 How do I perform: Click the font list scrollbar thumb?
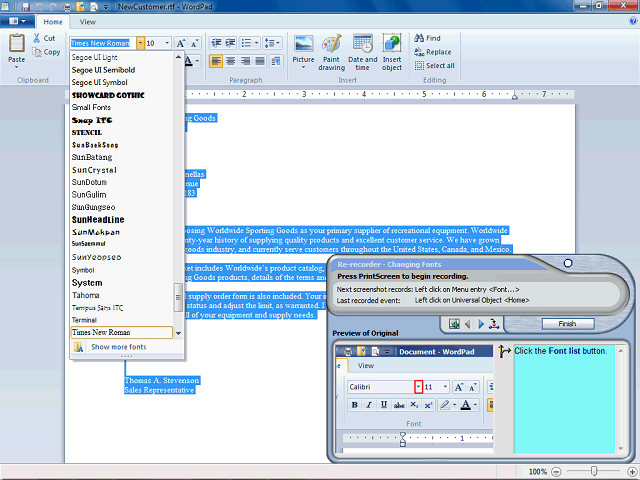178,297
